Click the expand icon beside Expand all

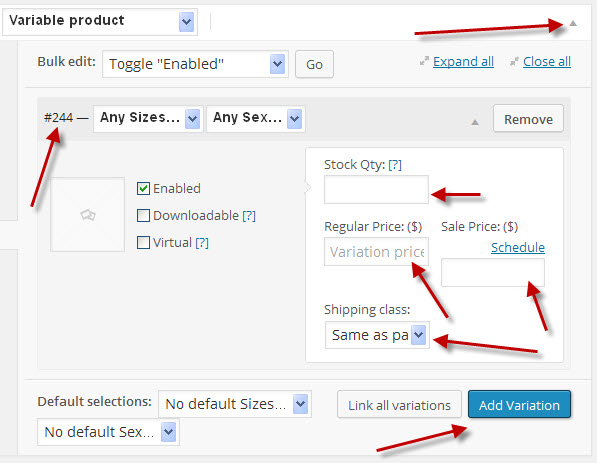424,61
